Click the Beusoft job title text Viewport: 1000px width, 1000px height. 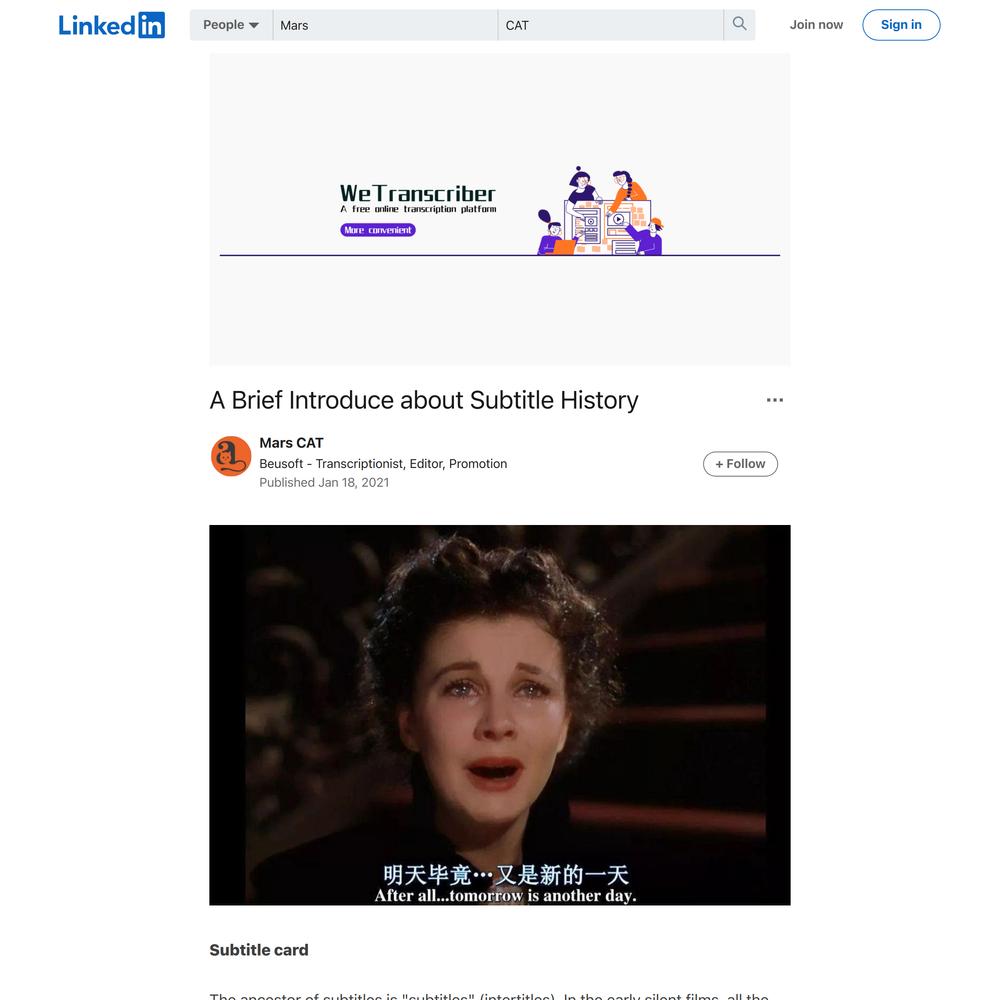(x=383, y=464)
